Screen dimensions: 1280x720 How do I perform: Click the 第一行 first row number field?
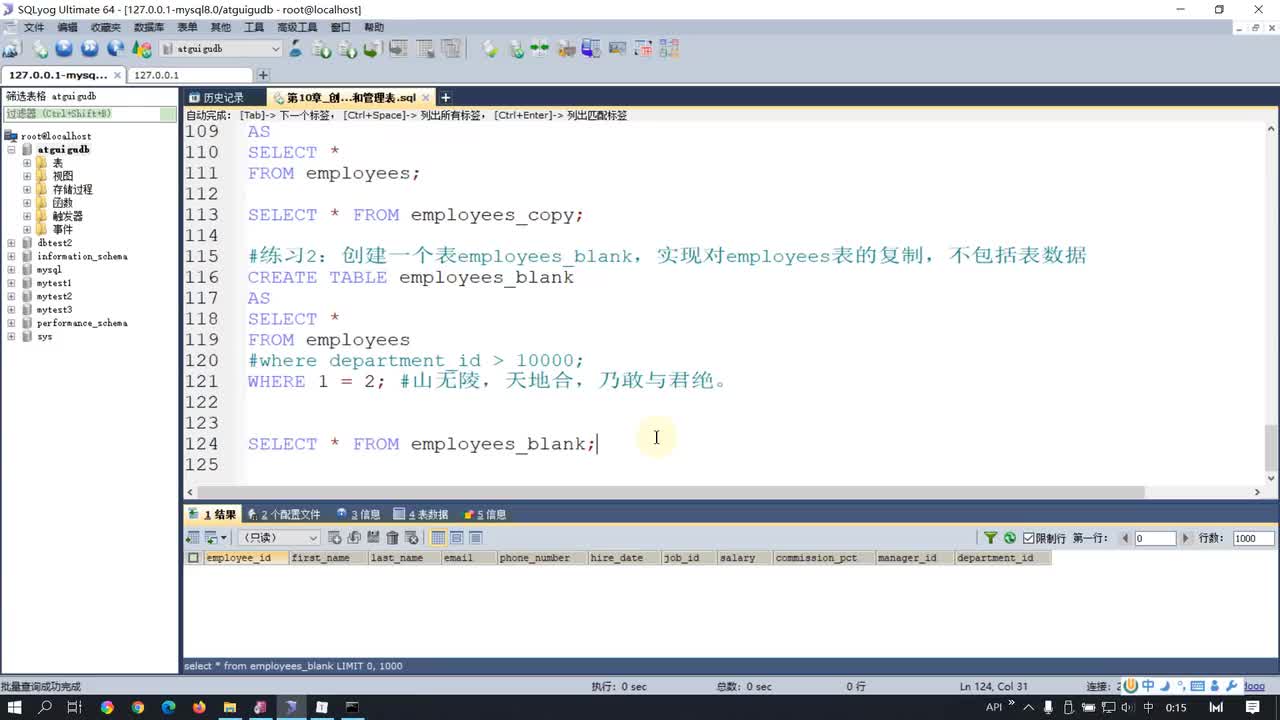pyautogui.click(x=1155, y=538)
